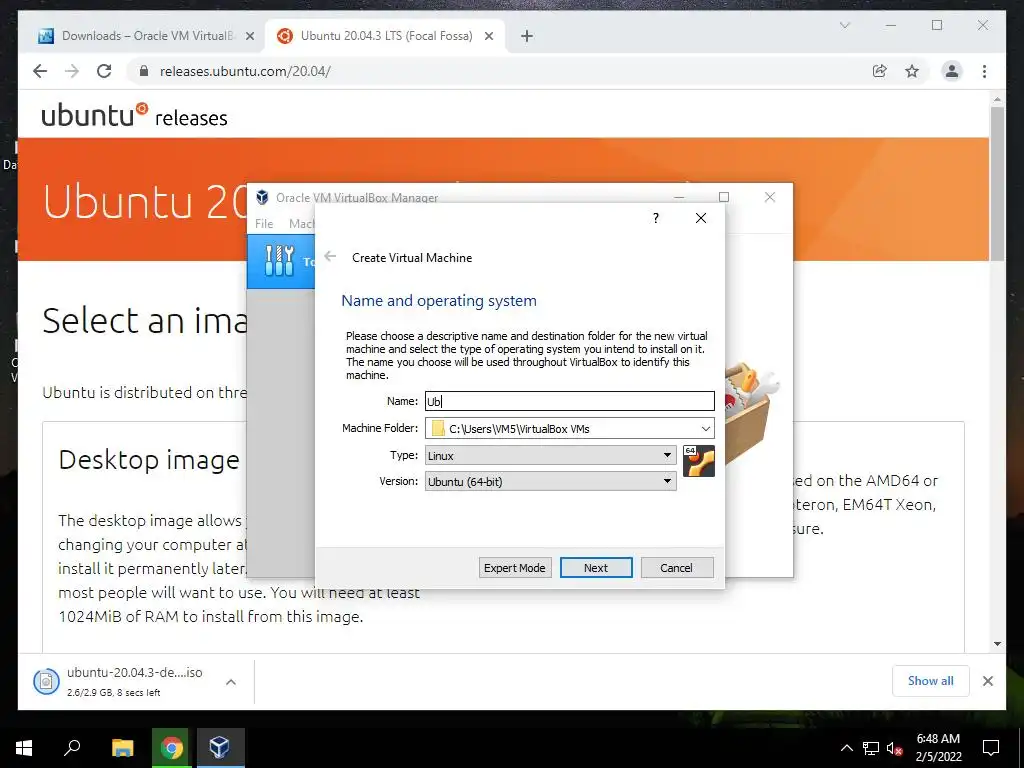Click the muted volume icon in tray
This screenshot has height=768, width=1024.
click(x=894, y=748)
